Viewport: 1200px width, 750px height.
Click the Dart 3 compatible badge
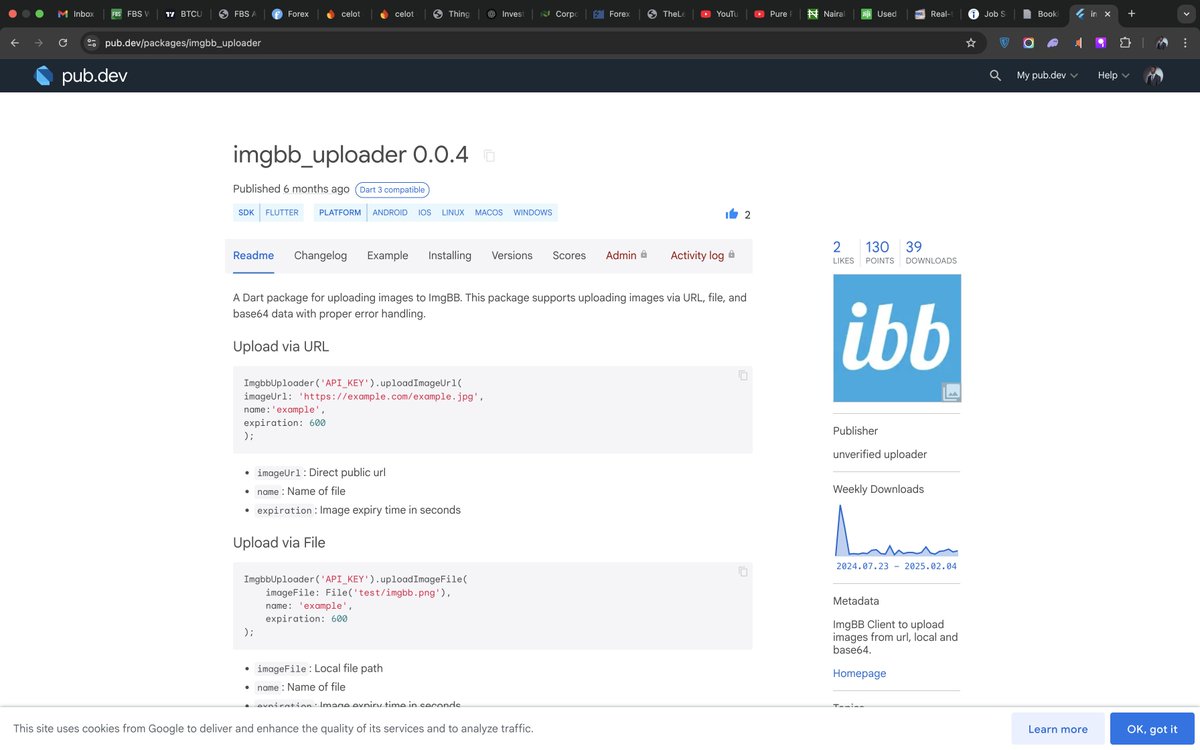tap(393, 189)
